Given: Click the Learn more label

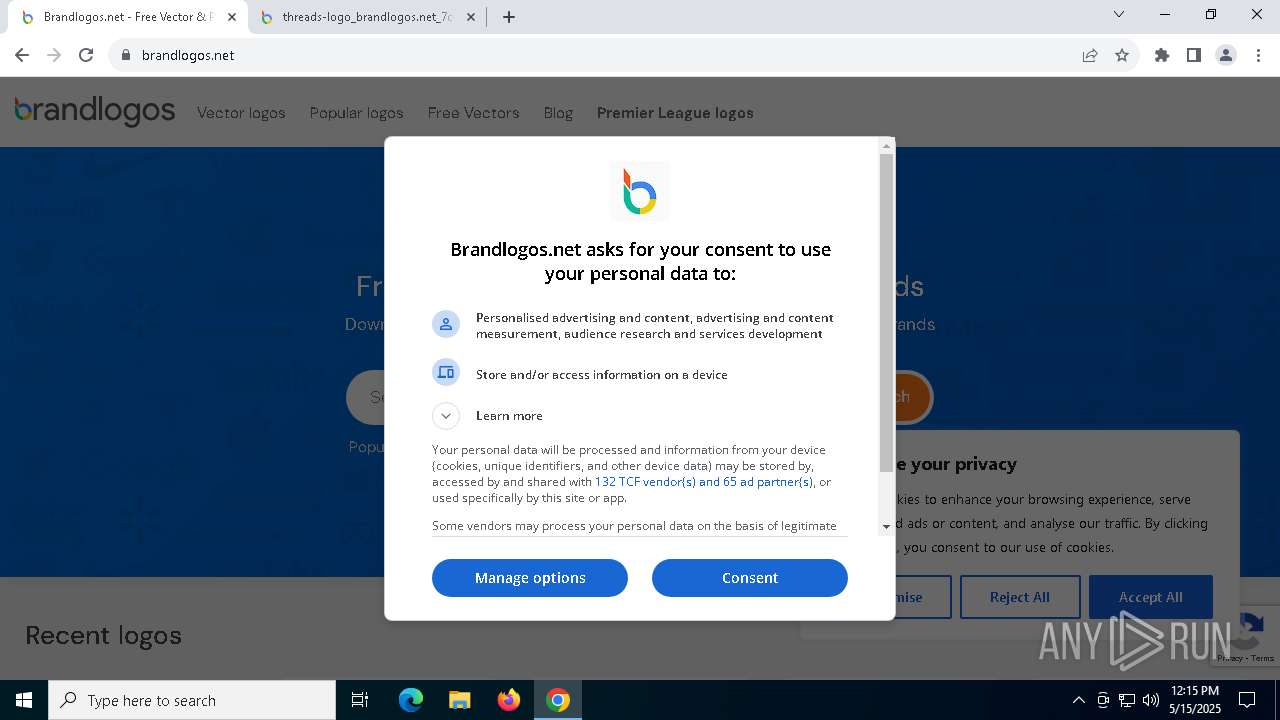Looking at the screenshot, I should pyautogui.click(x=509, y=416).
